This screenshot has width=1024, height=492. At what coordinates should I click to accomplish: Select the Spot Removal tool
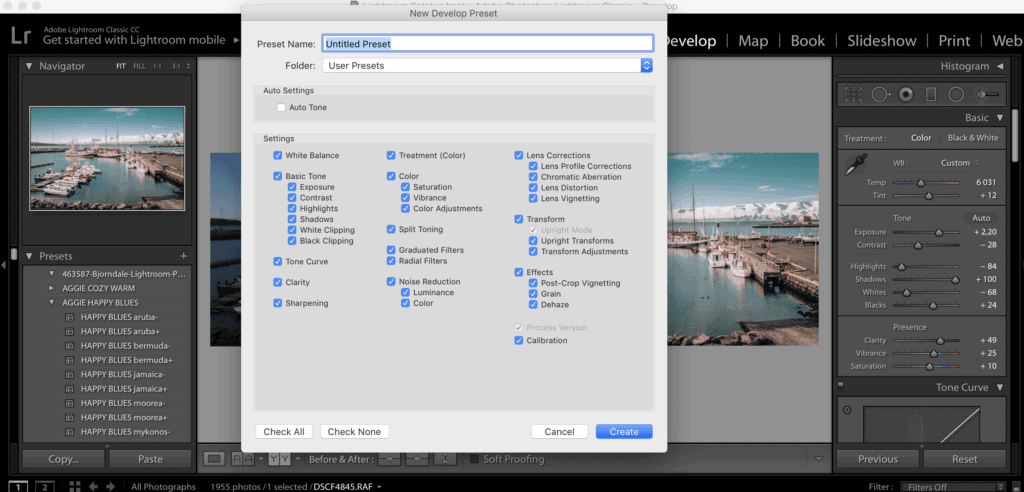pos(880,94)
